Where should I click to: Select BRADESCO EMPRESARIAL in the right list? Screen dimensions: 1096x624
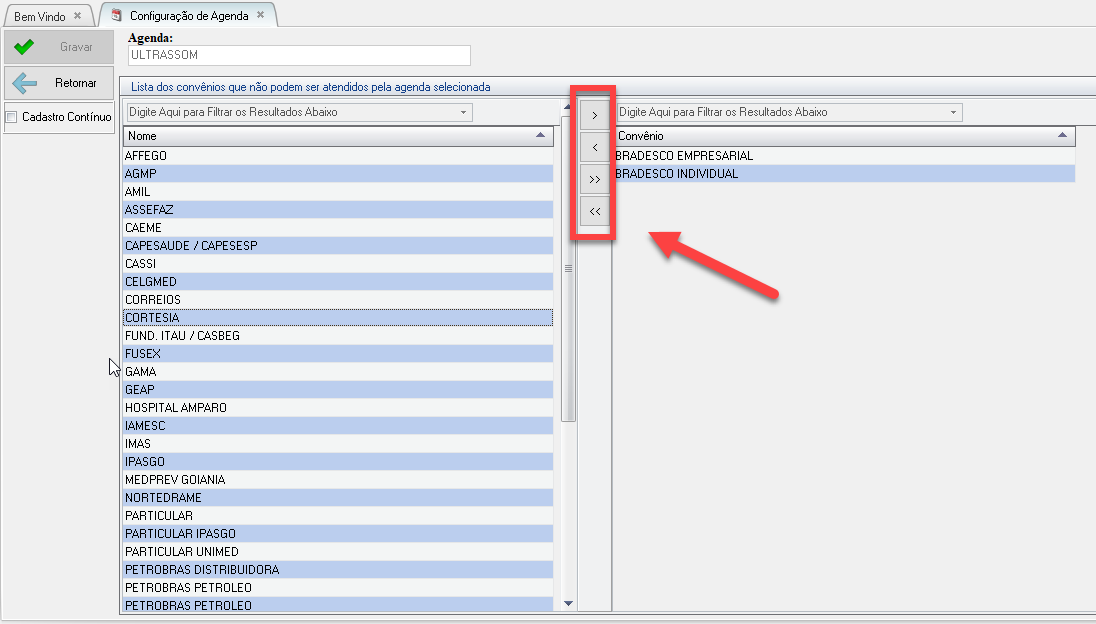(x=686, y=156)
